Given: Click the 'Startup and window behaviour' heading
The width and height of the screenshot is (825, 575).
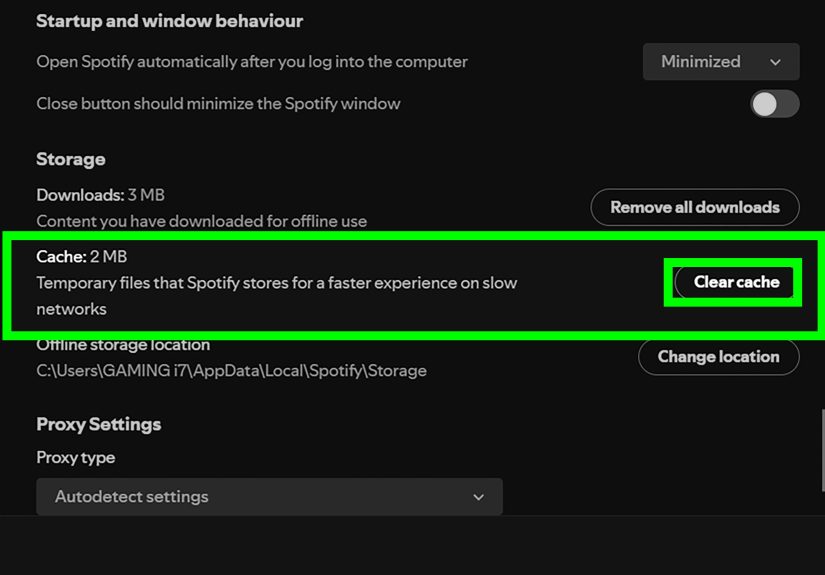Looking at the screenshot, I should point(169,21).
